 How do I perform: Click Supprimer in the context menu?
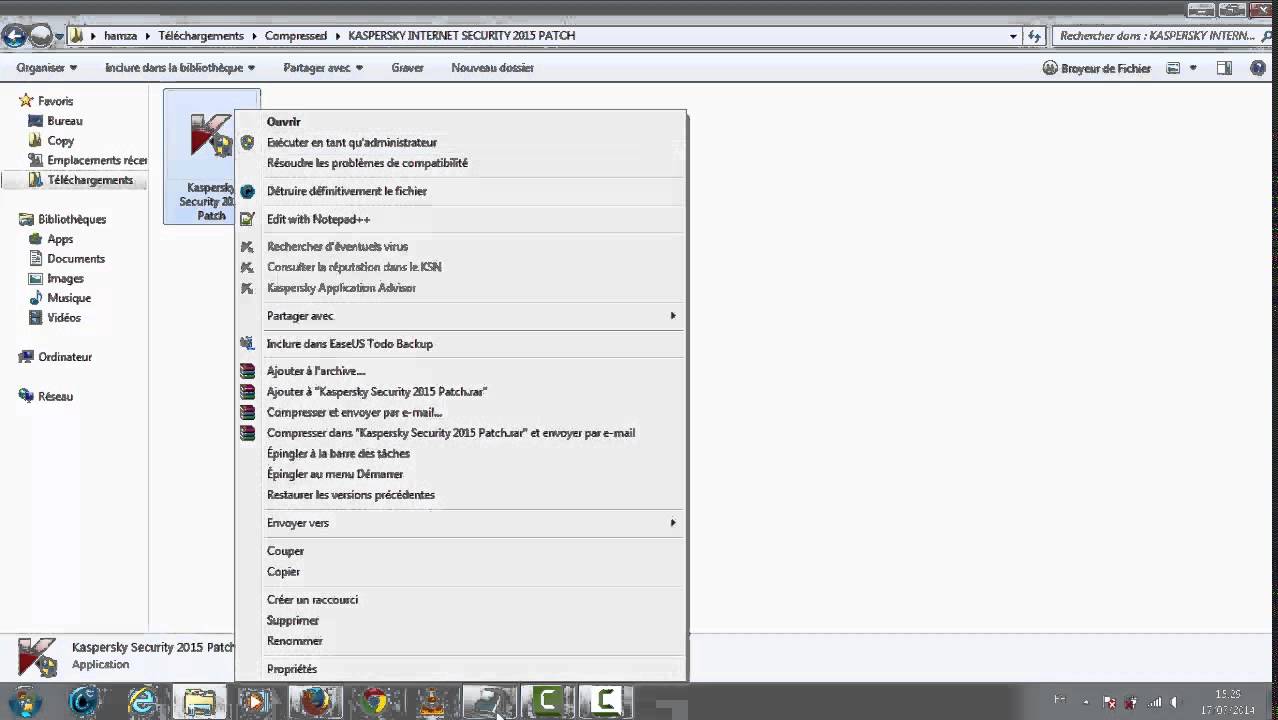[x=292, y=621]
